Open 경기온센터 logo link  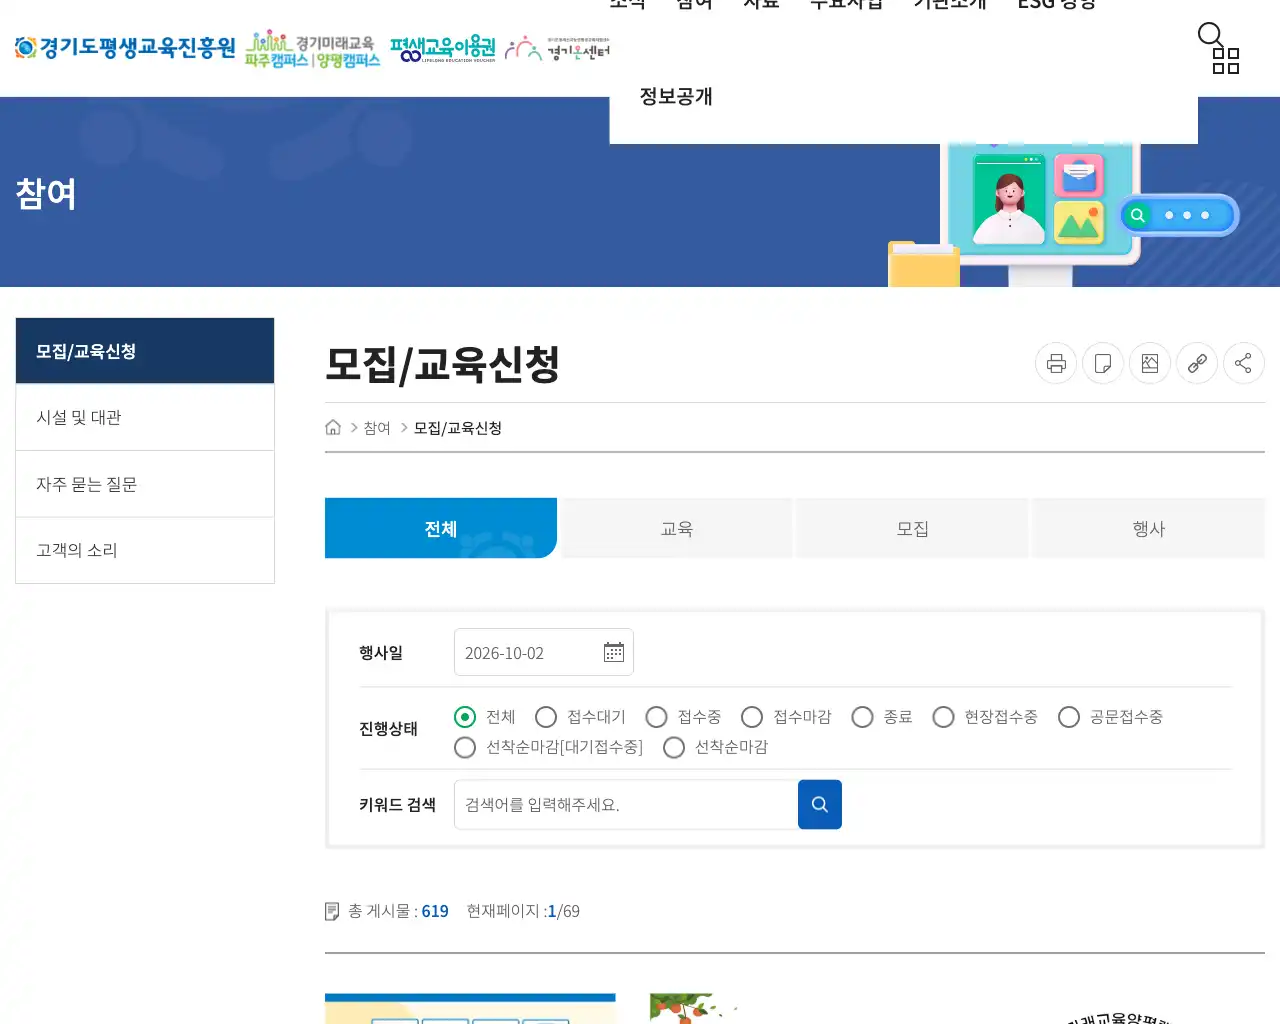[x=557, y=49]
